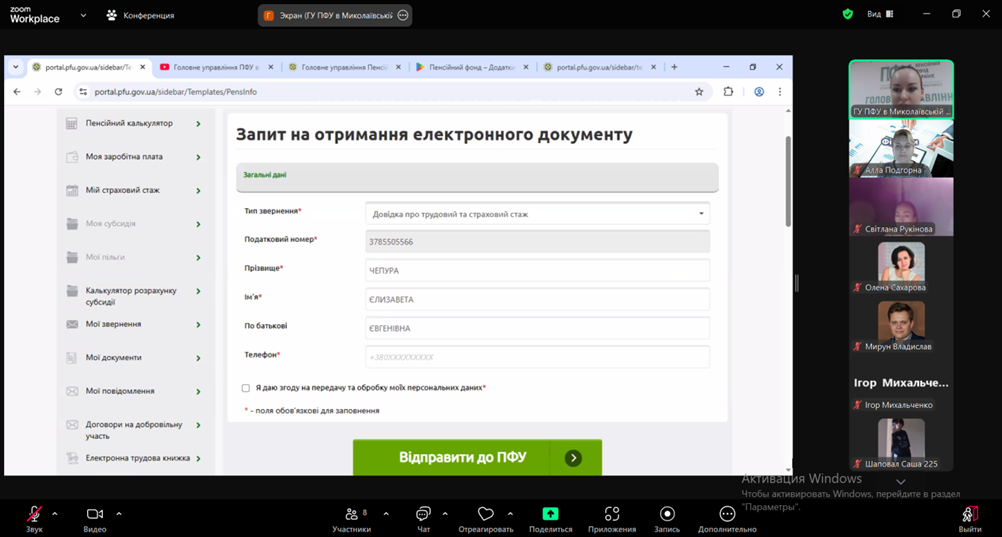Click the folder icon beside Калькулятор розрахунку субсидії

pyautogui.click(x=72, y=291)
